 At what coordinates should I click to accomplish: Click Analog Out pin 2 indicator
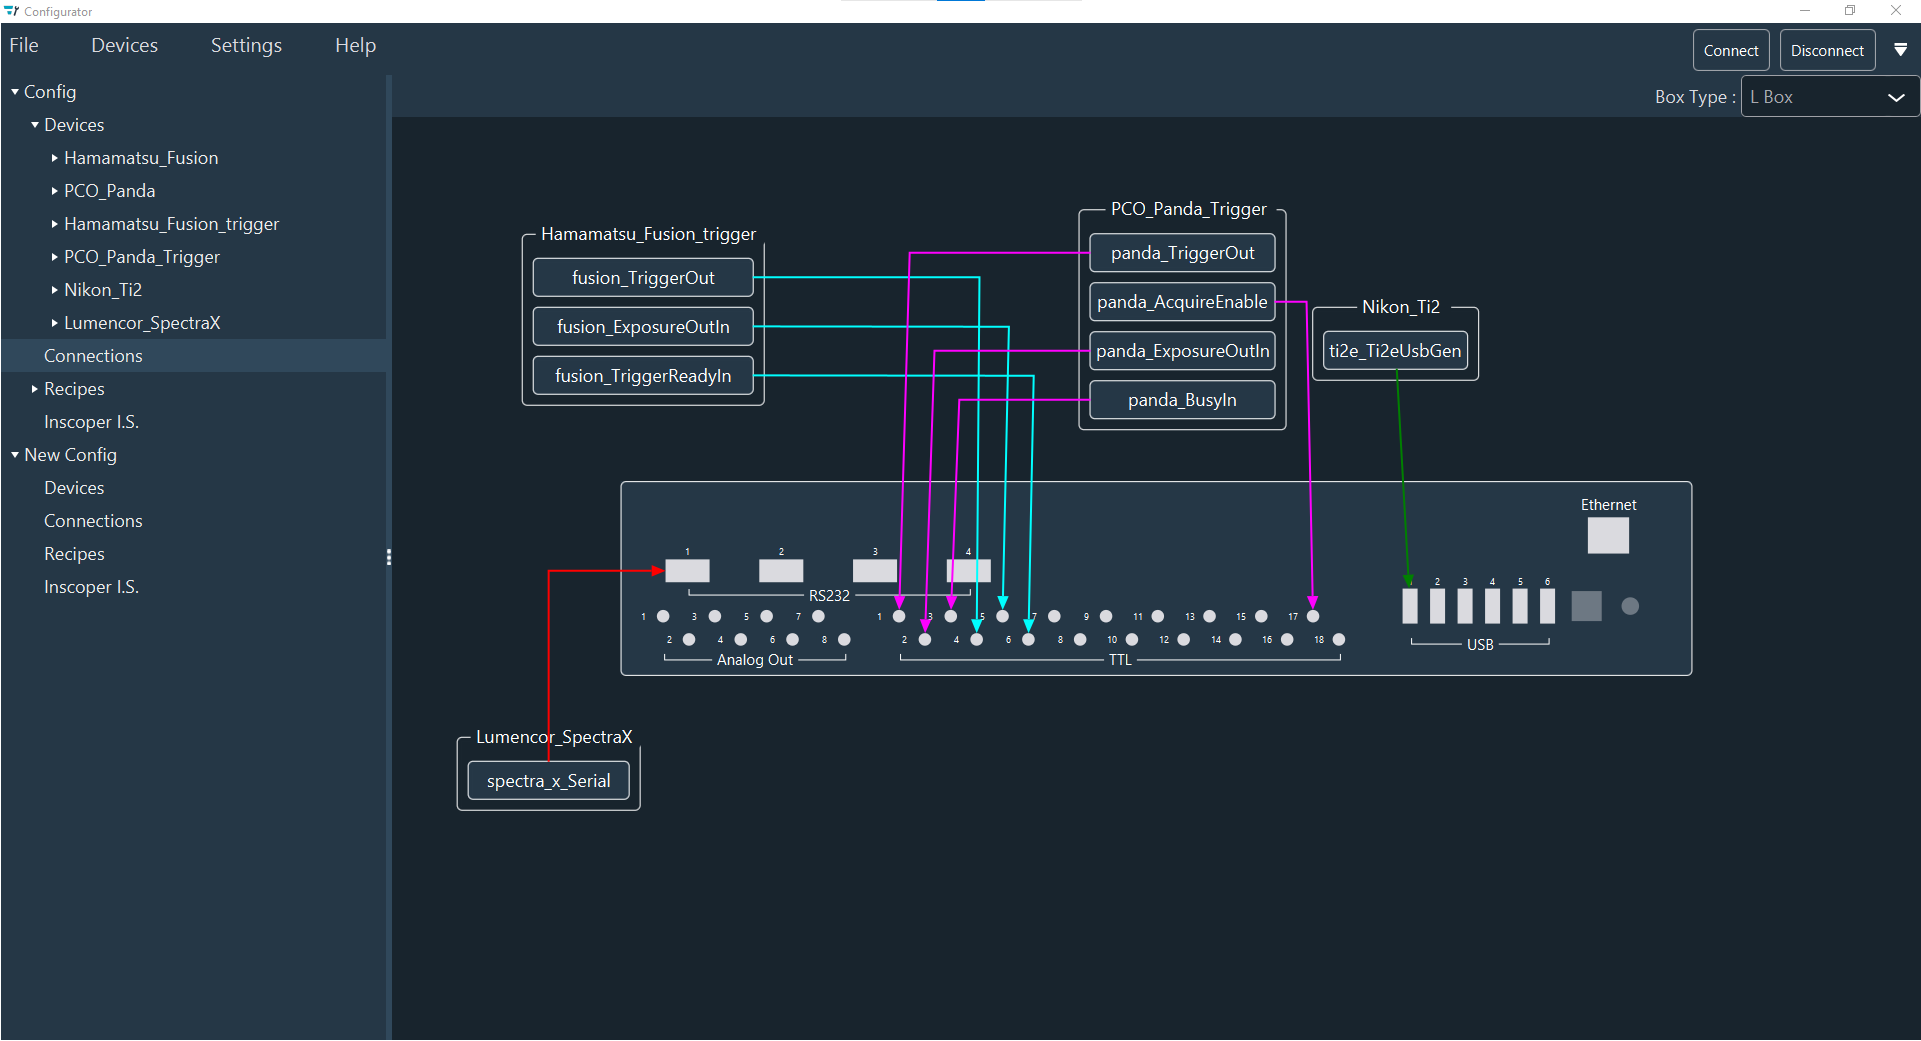tap(688, 639)
